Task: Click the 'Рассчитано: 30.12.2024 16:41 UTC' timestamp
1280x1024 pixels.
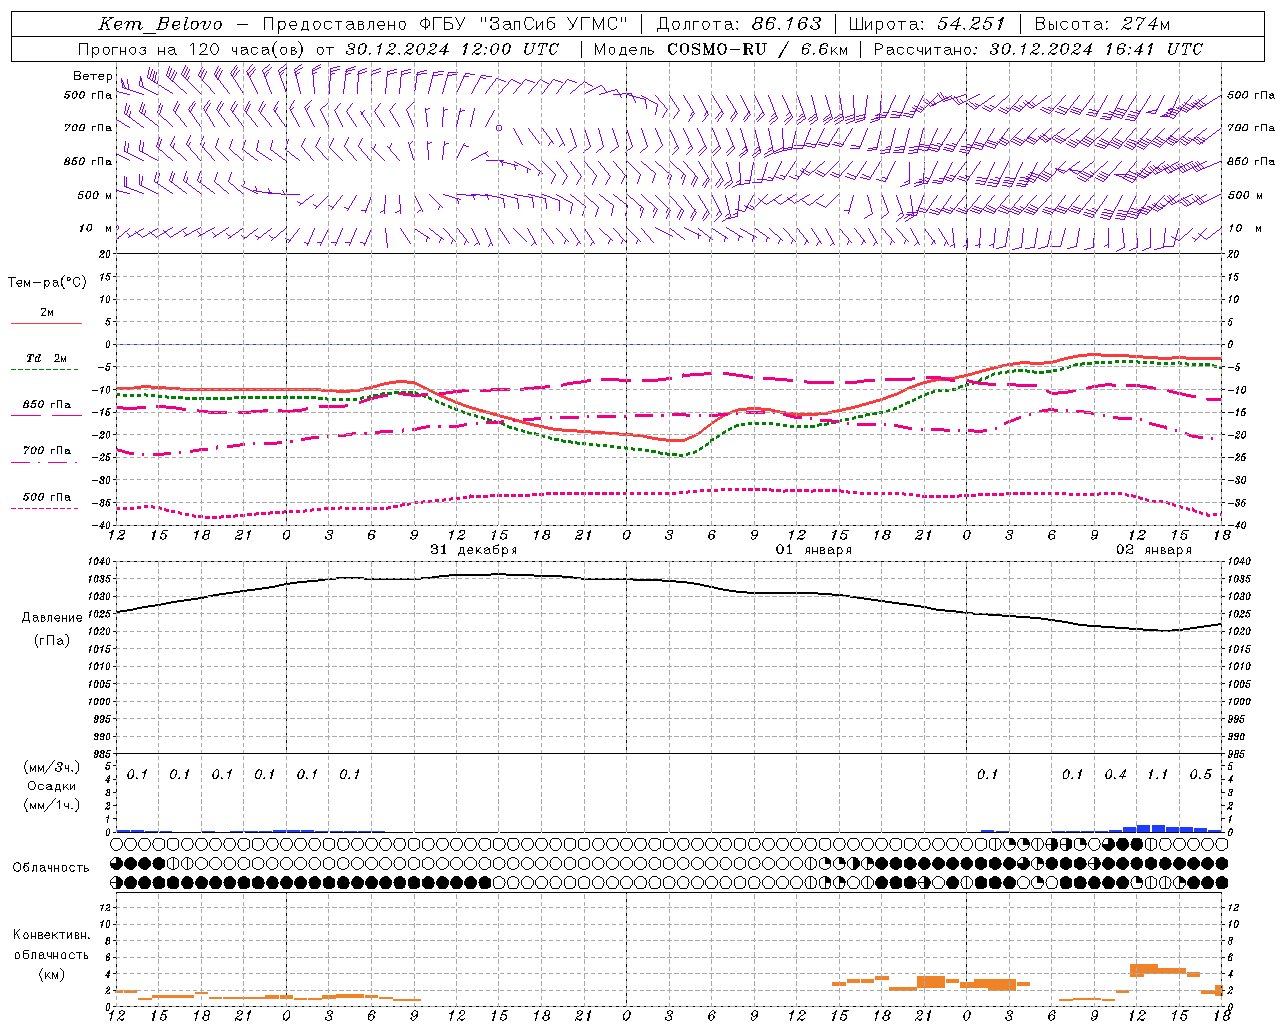Action: click(1038, 49)
